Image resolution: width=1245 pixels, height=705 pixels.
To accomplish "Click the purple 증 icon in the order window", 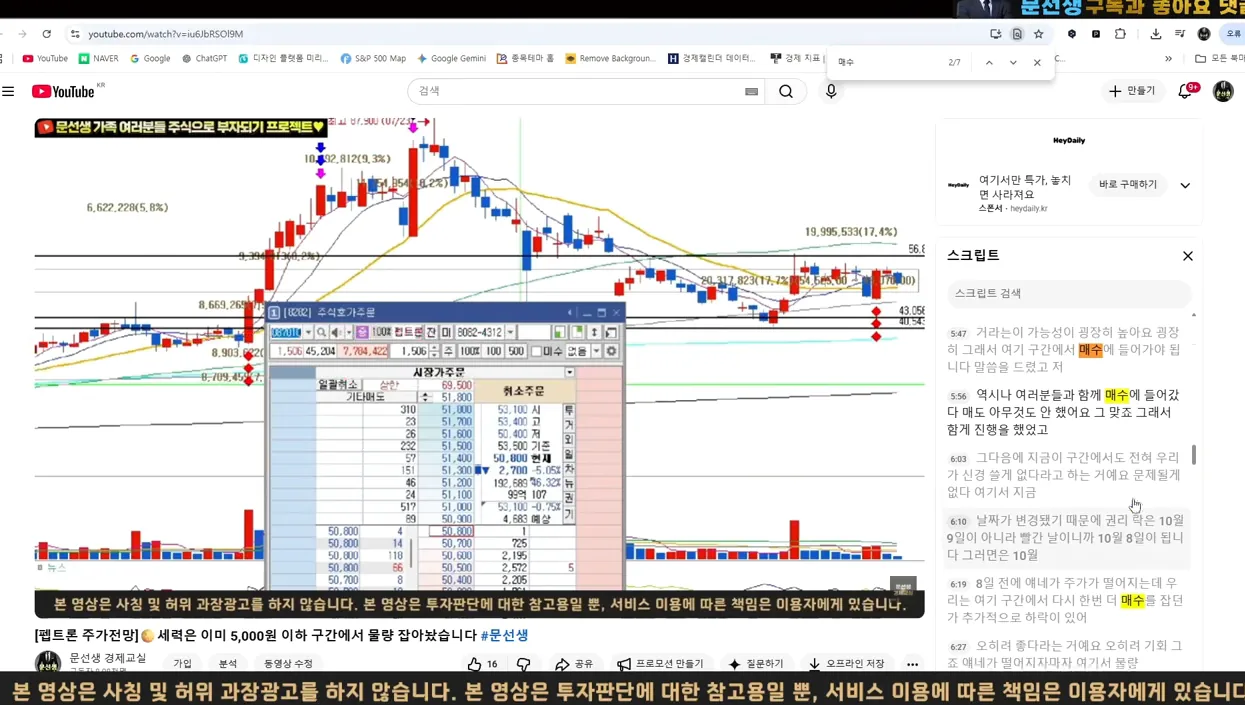I will coord(362,333).
